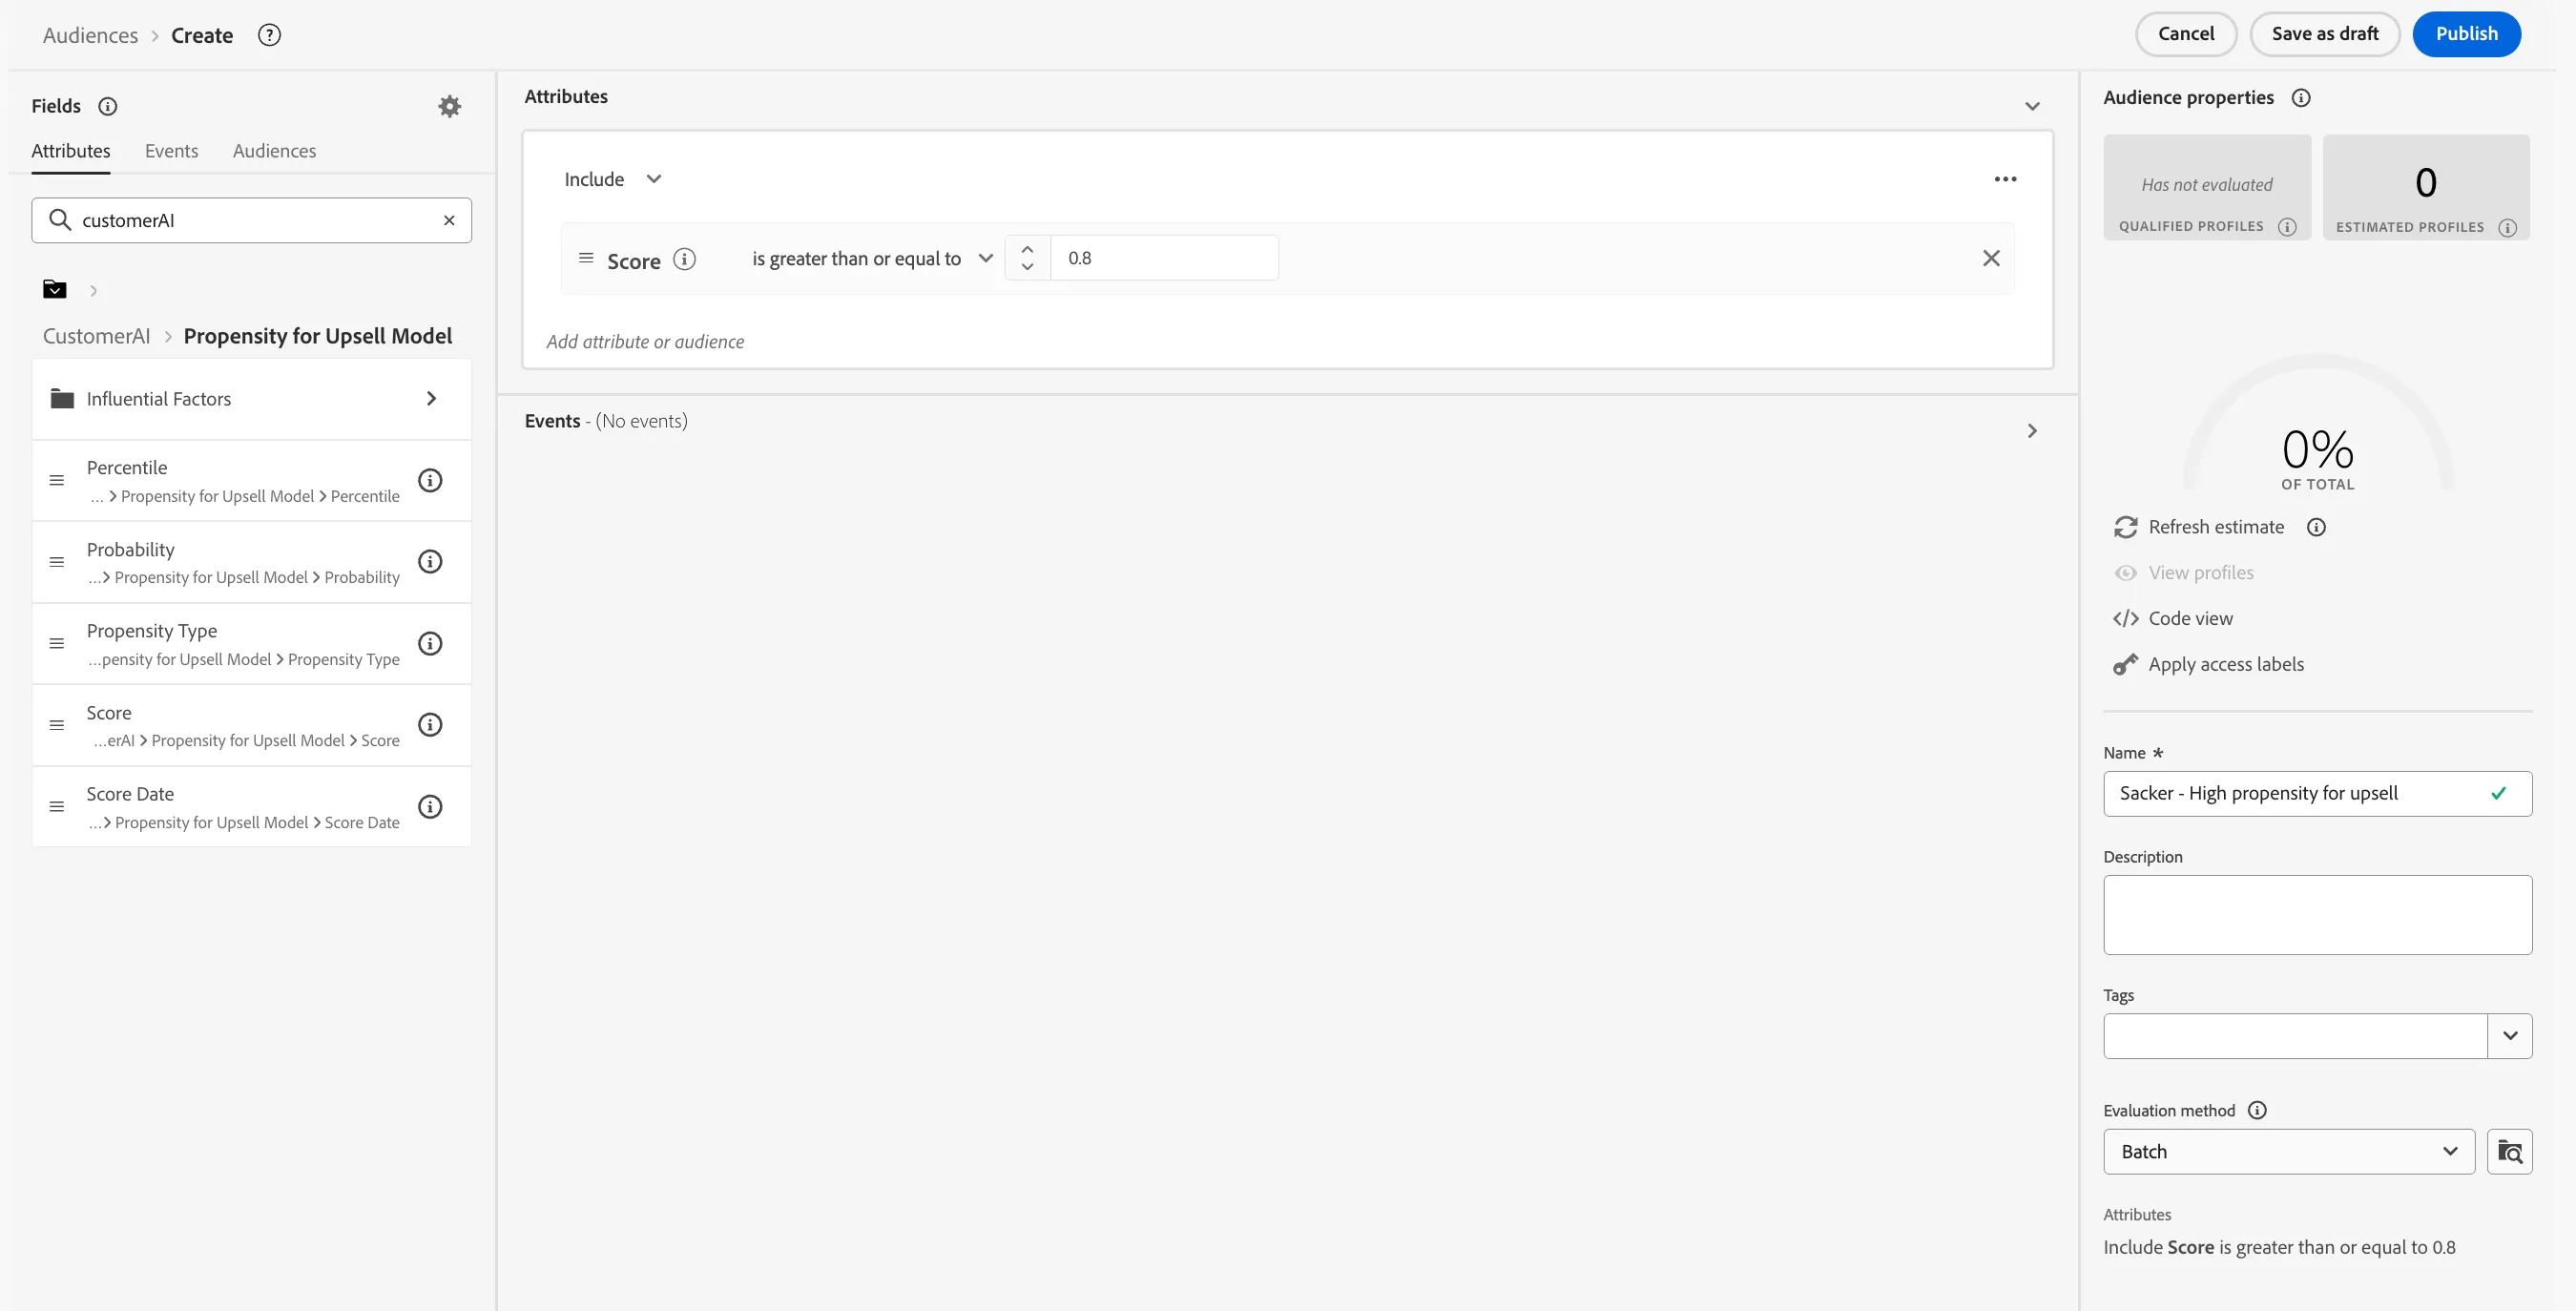Click the Description text area
2576x1311 pixels.
coord(2317,915)
